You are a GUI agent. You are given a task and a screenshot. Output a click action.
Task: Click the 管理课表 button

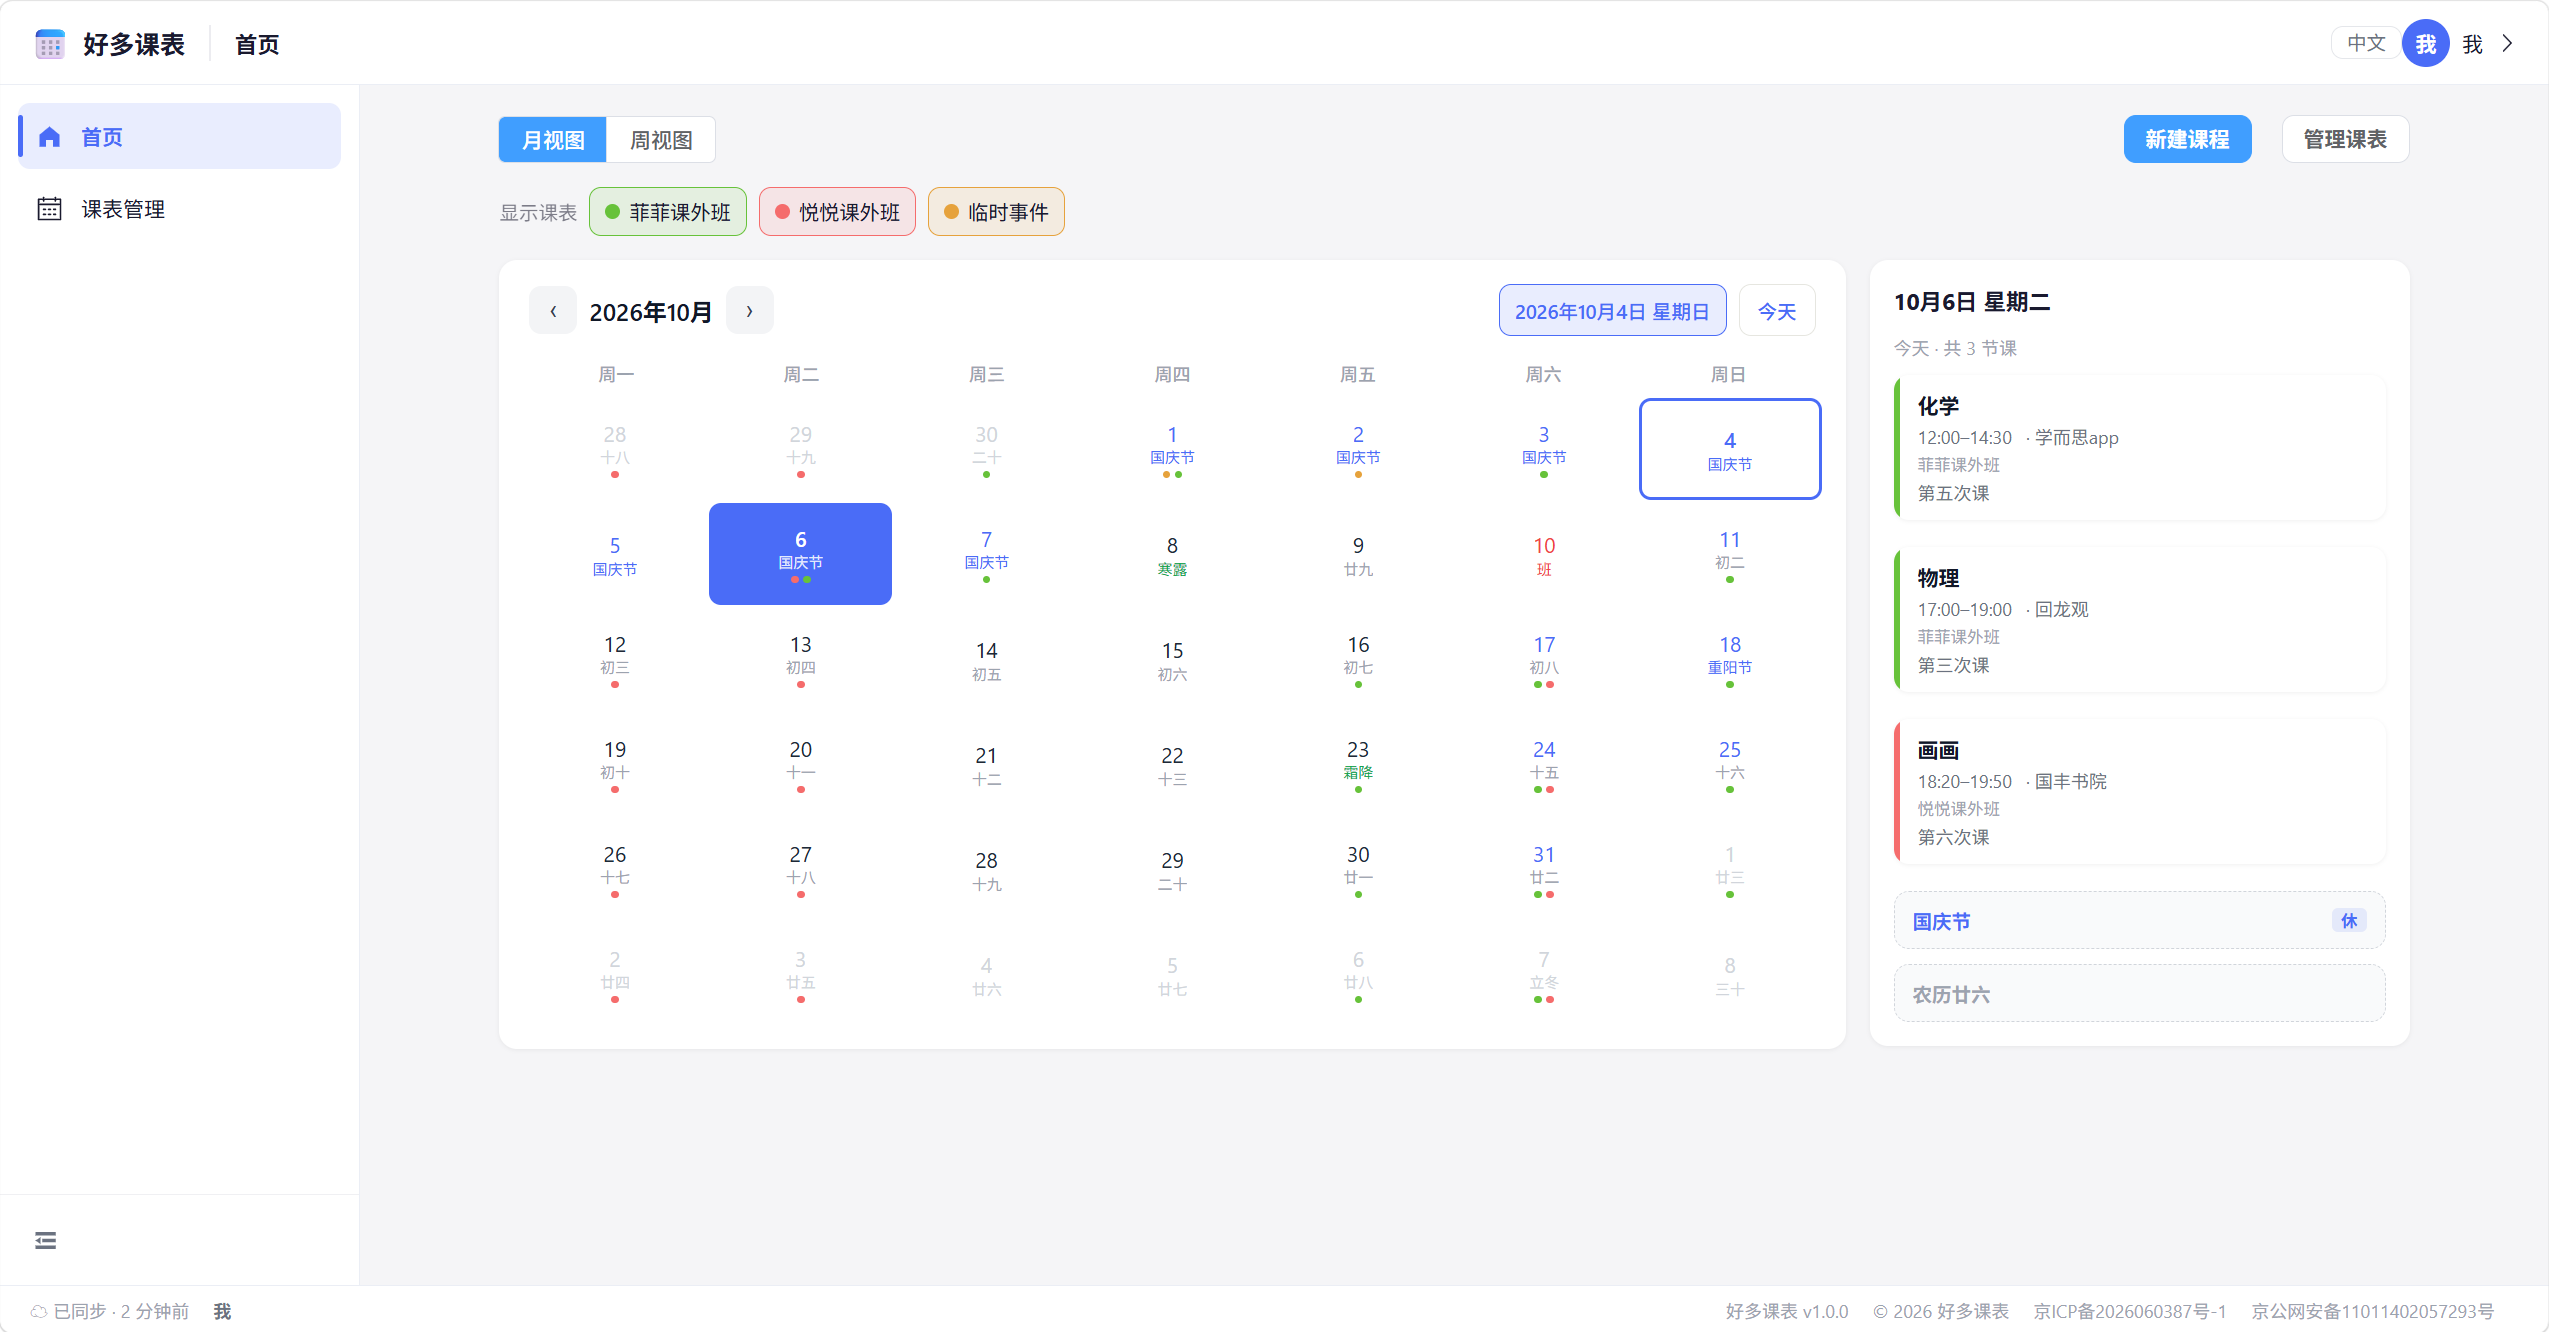(2345, 139)
